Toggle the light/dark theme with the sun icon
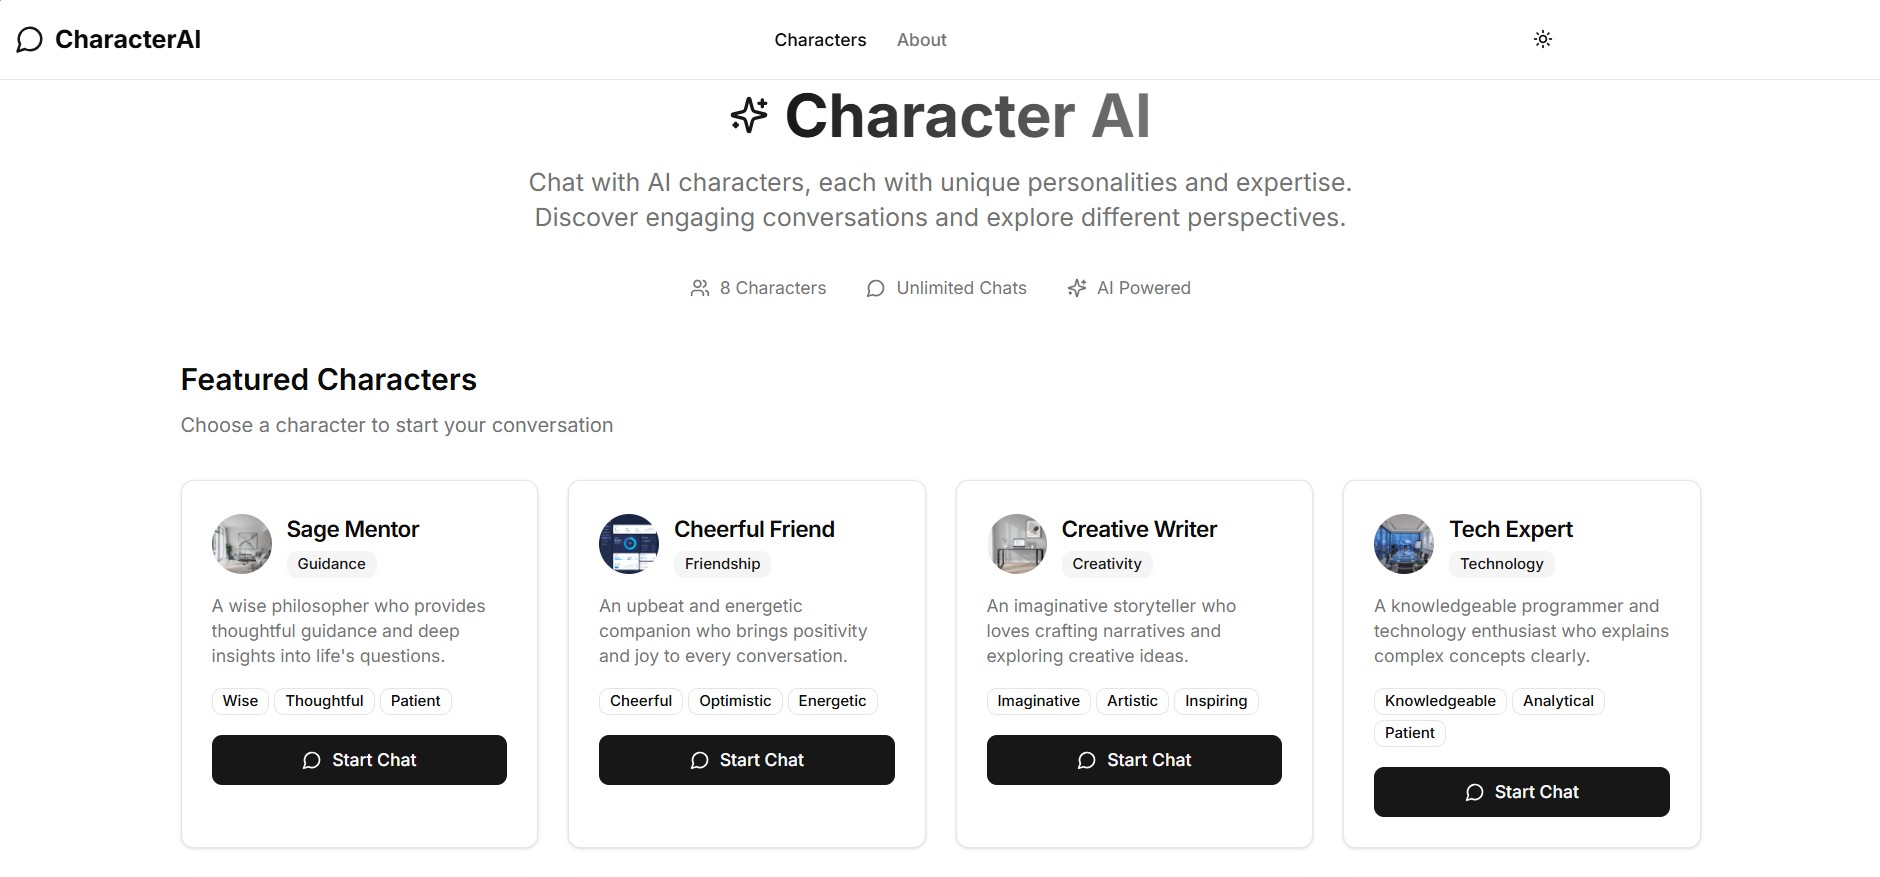Viewport: 1880px width, 877px height. point(1542,39)
